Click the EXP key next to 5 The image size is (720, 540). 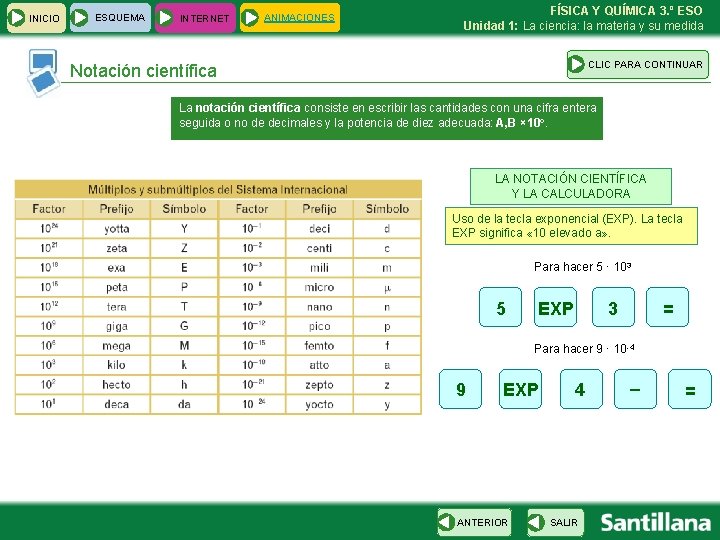pos(556,307)
